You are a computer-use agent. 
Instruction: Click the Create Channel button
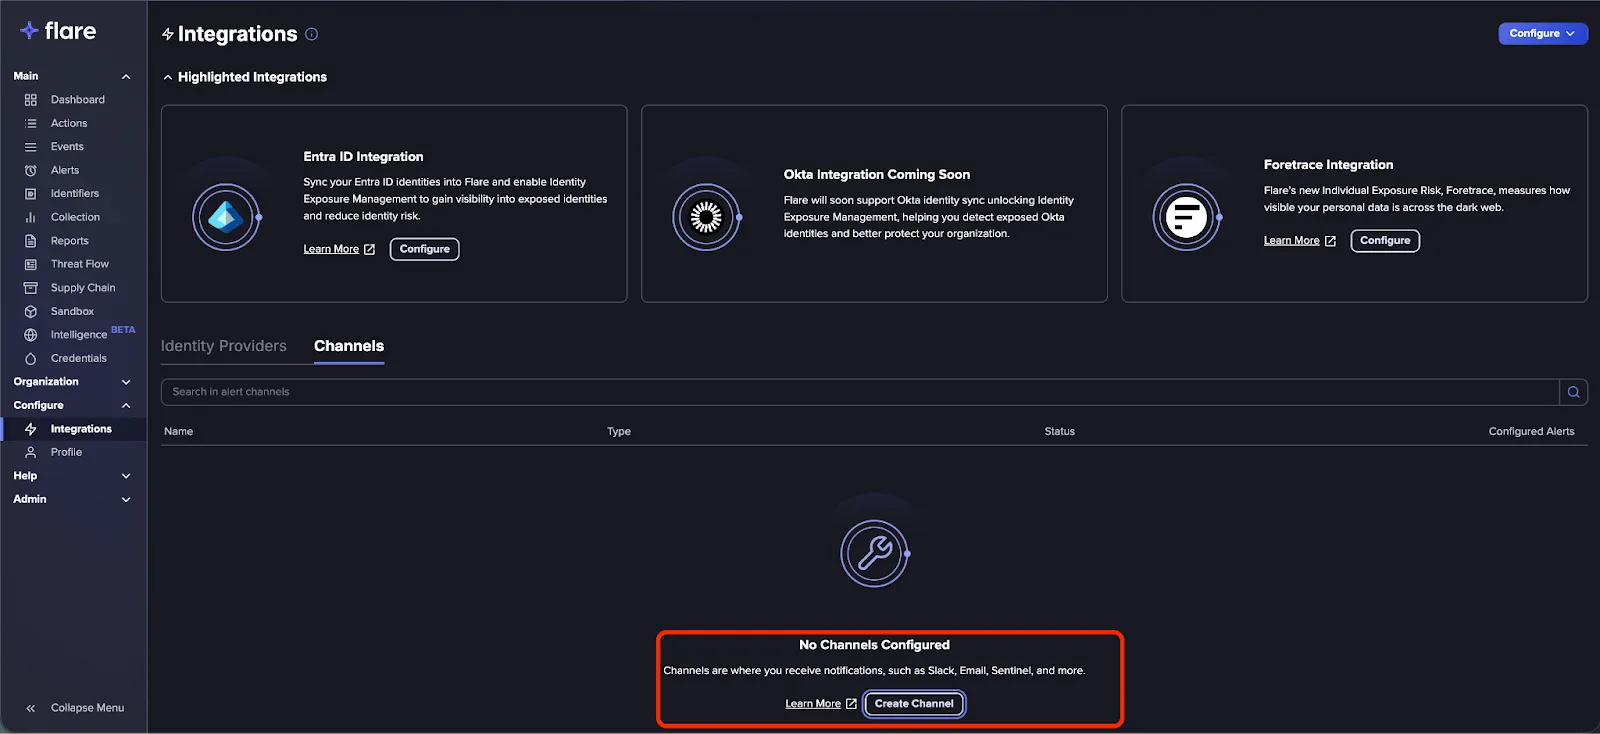coord(914,704)
